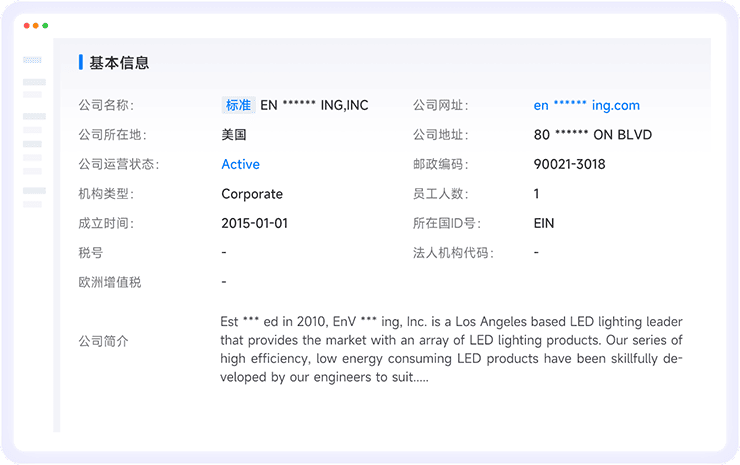The image size is (740, 465).
Task: Click the 标准 tag beside company name
Action: pyautogui.click(x=238, y=105)
